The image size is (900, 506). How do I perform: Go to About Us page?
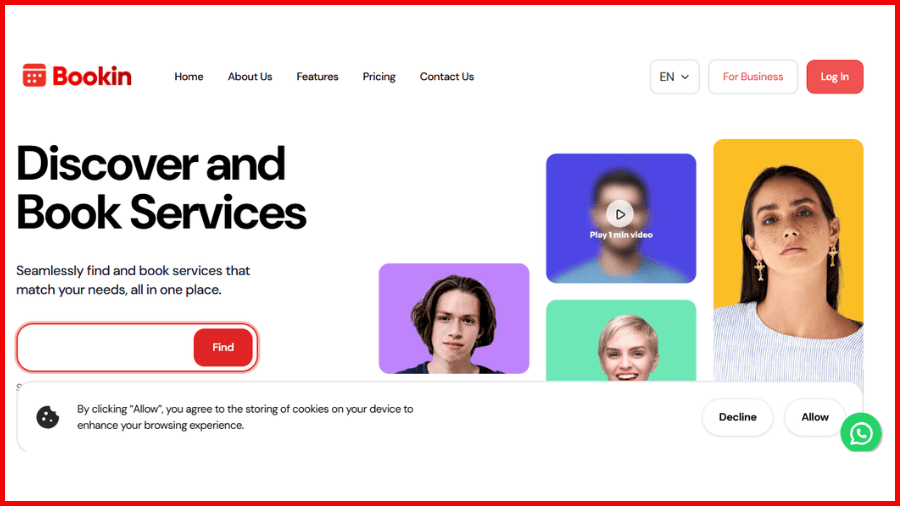click(x=250, y=77)
